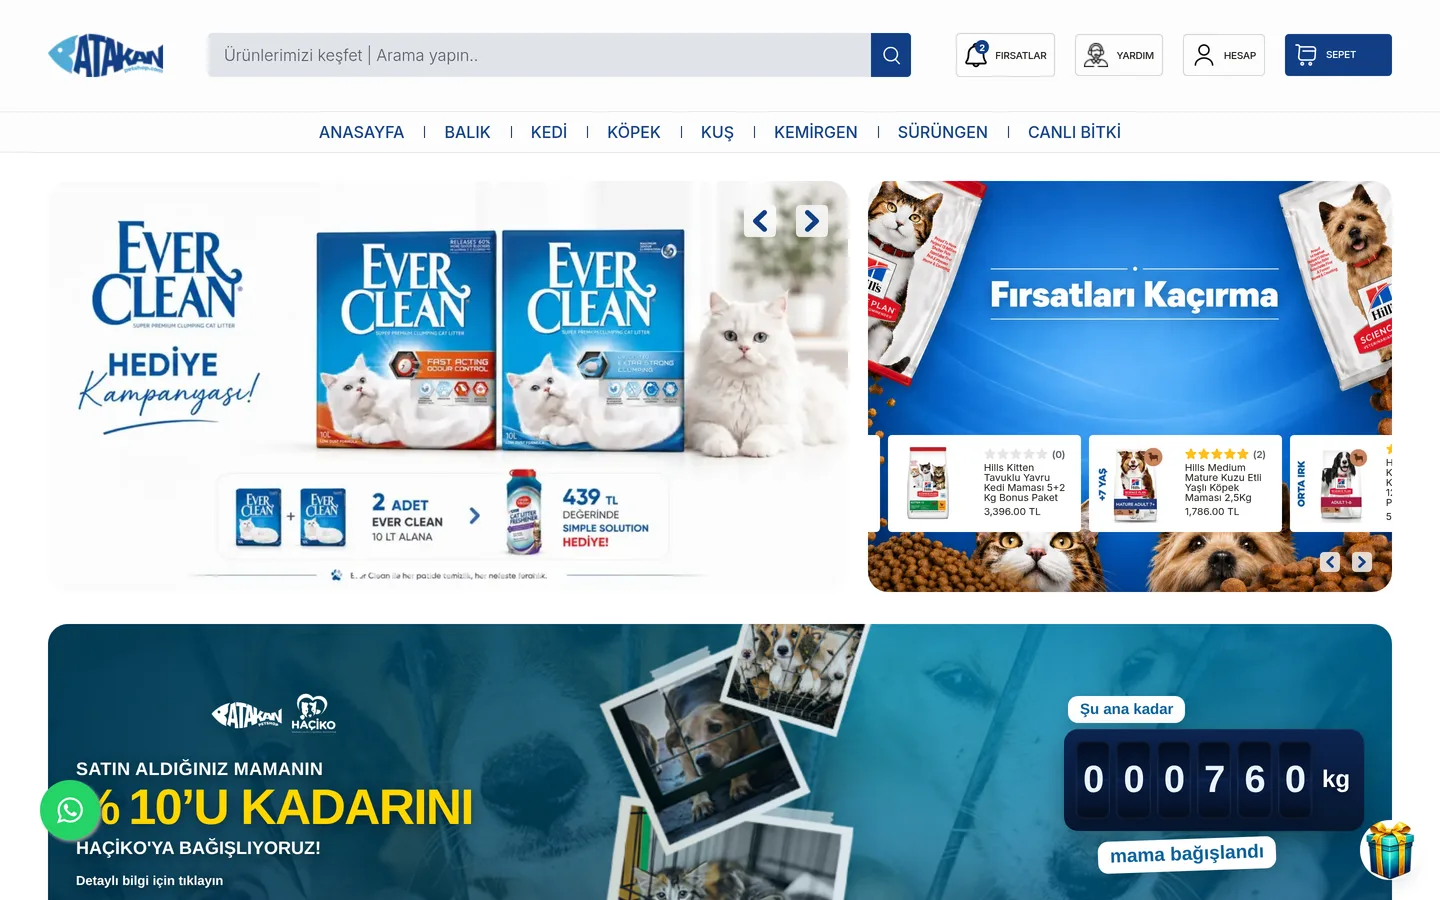Click the 3,396.00 TL price
Viewport: 1440px width, 900px height.
tap(1012, 512)
